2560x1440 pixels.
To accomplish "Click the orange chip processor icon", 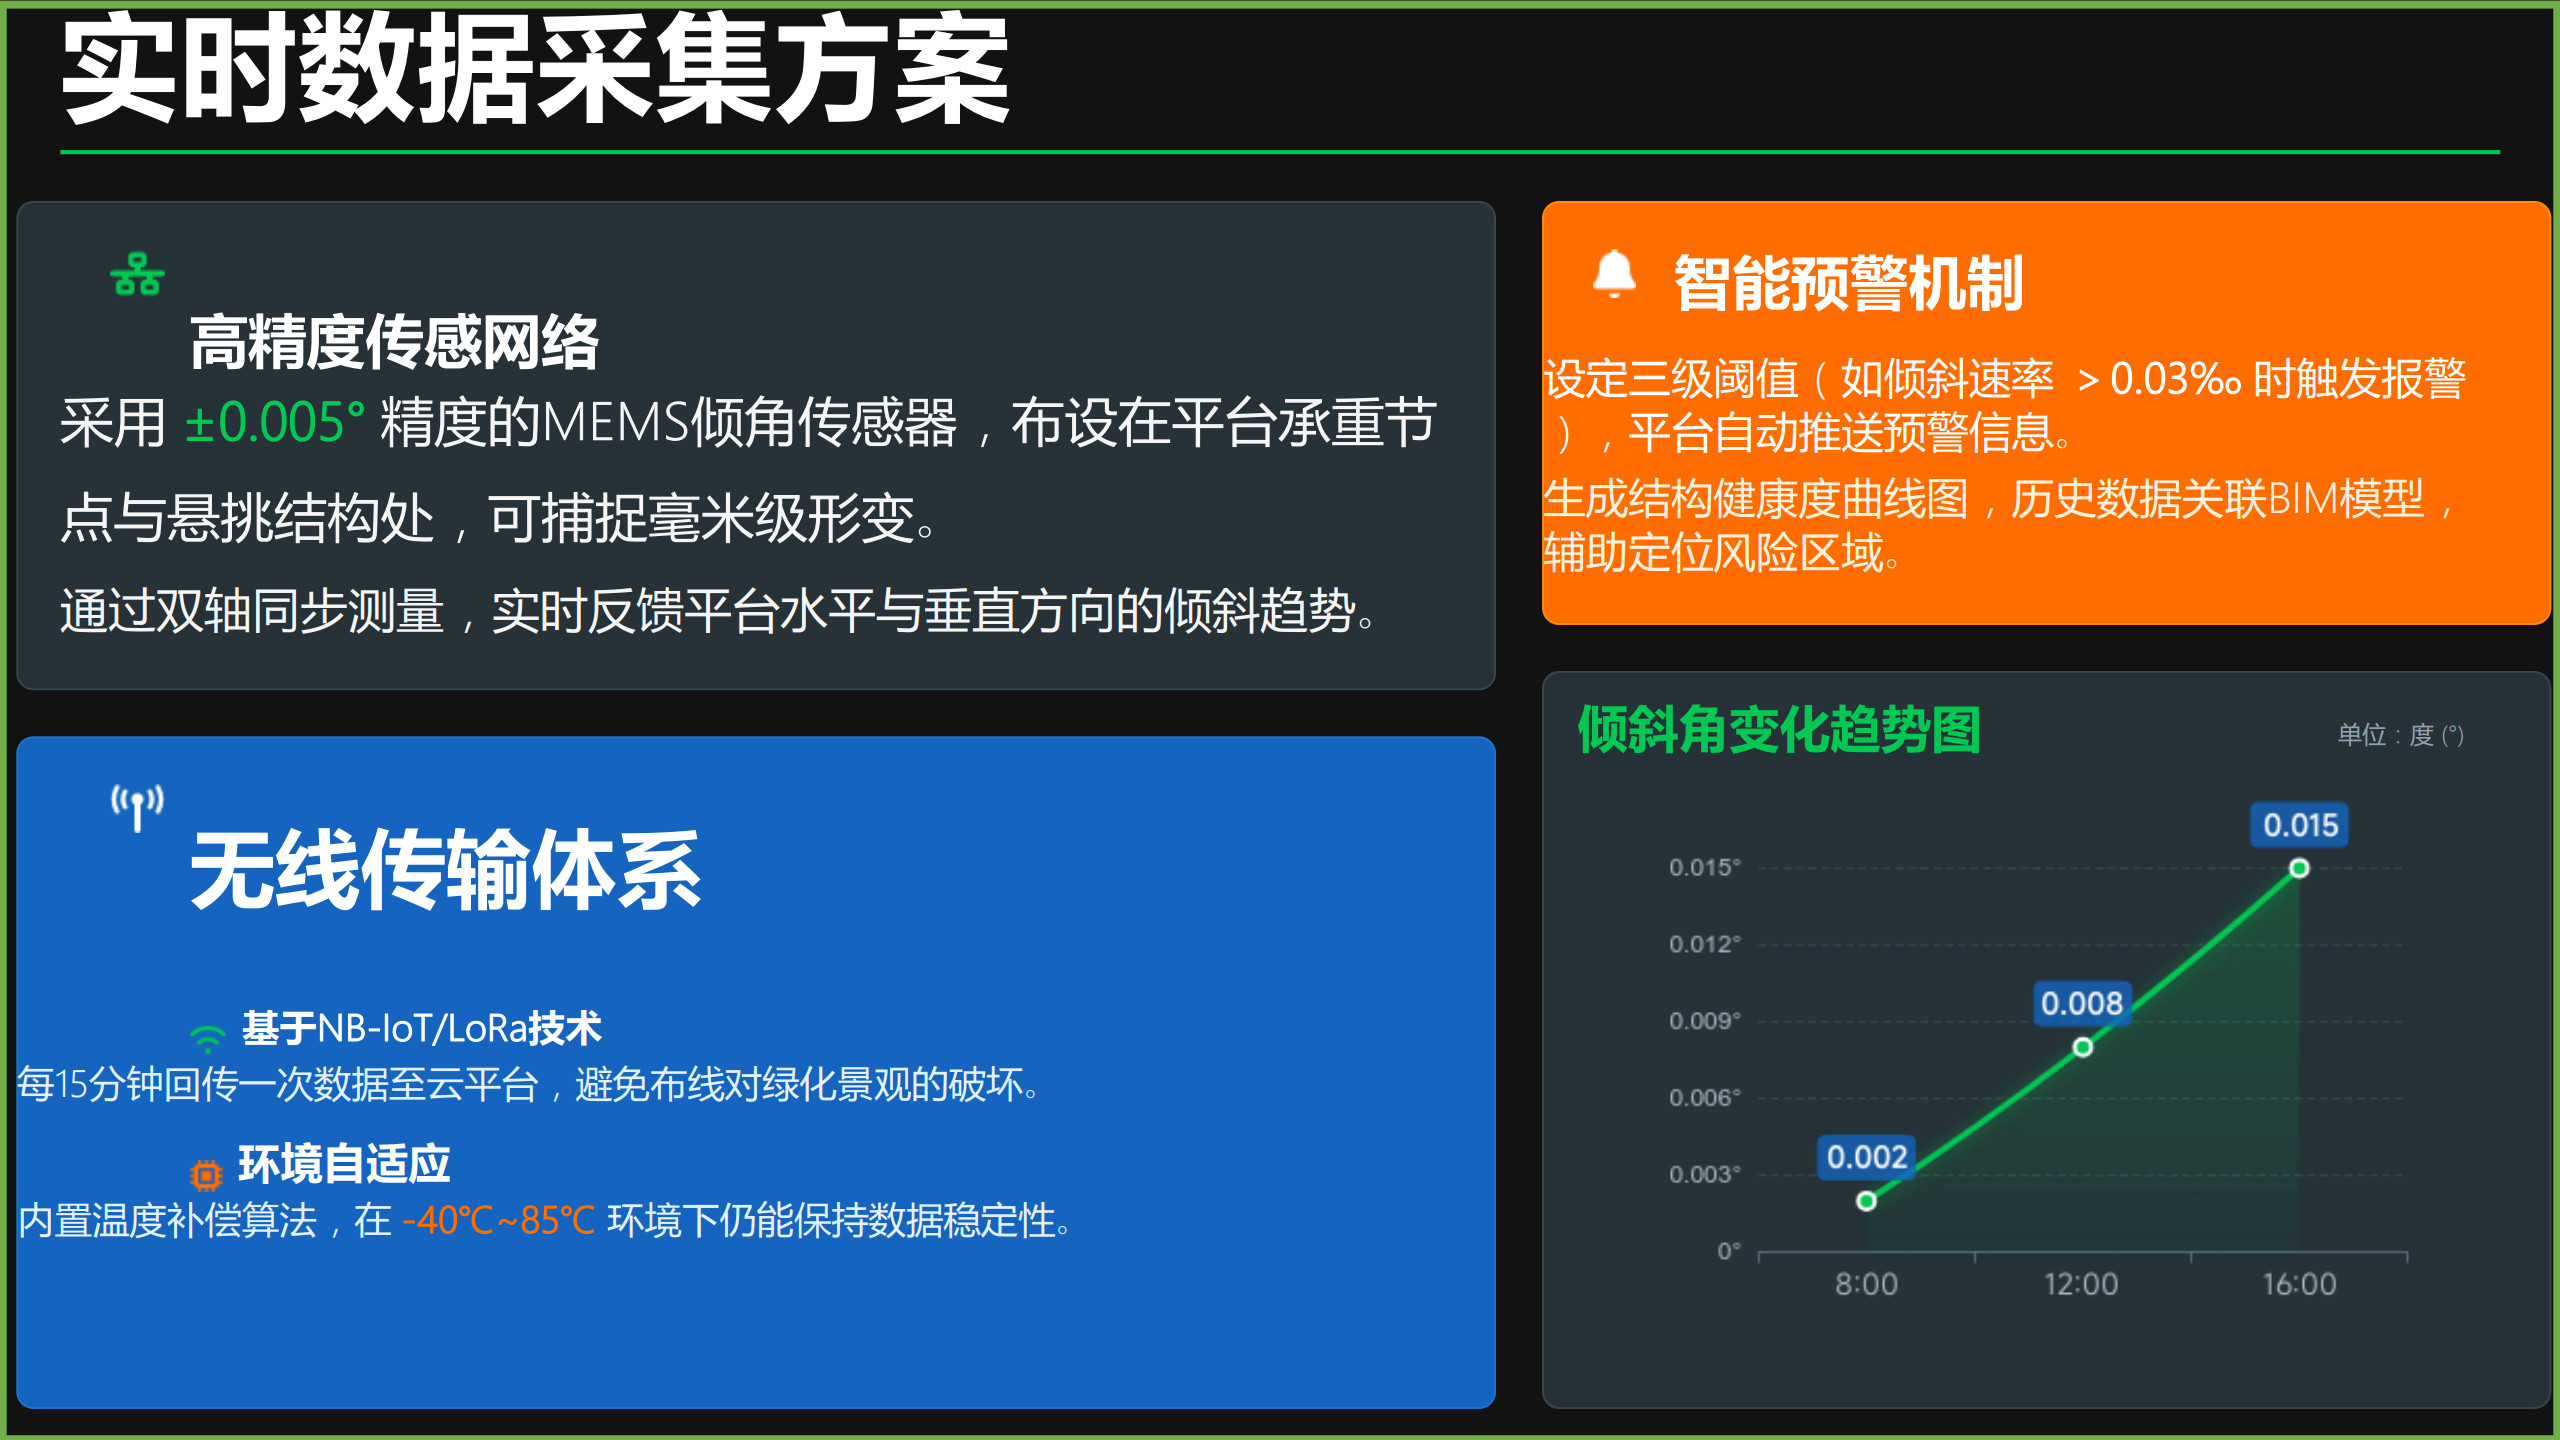I will pyautogui.click(x=206, y=1174).
